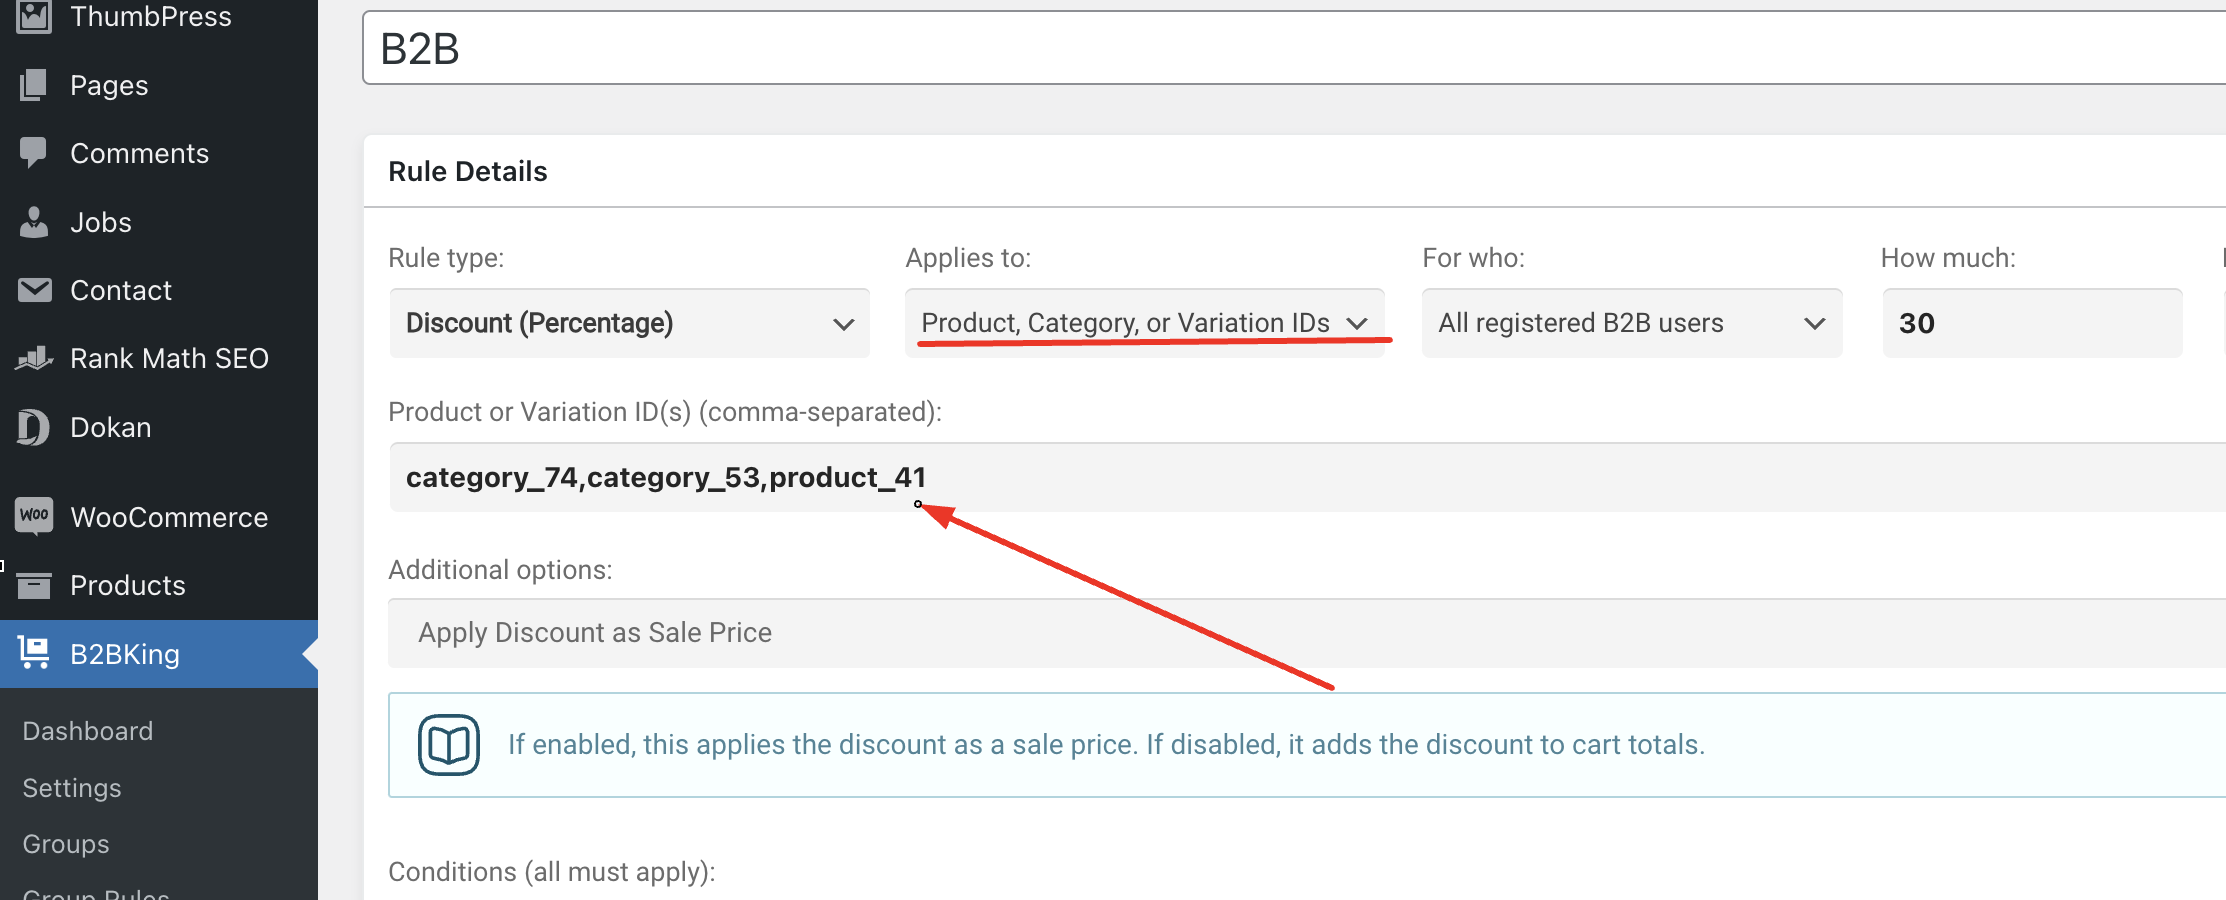The height and width of the screenshot is (900, 2226).
Task: Click the B2BKing cart icon
Action: [34, 653]
